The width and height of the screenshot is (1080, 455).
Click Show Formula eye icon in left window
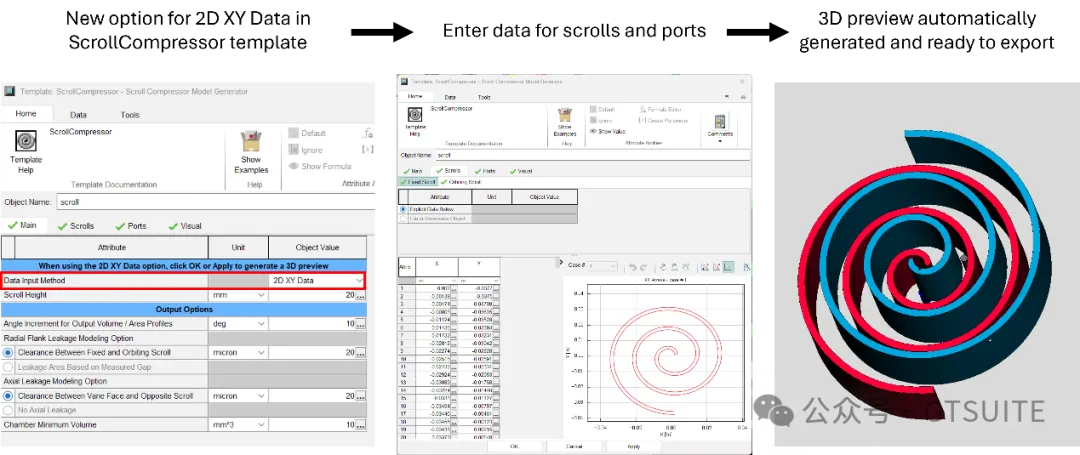pos(293,166)
